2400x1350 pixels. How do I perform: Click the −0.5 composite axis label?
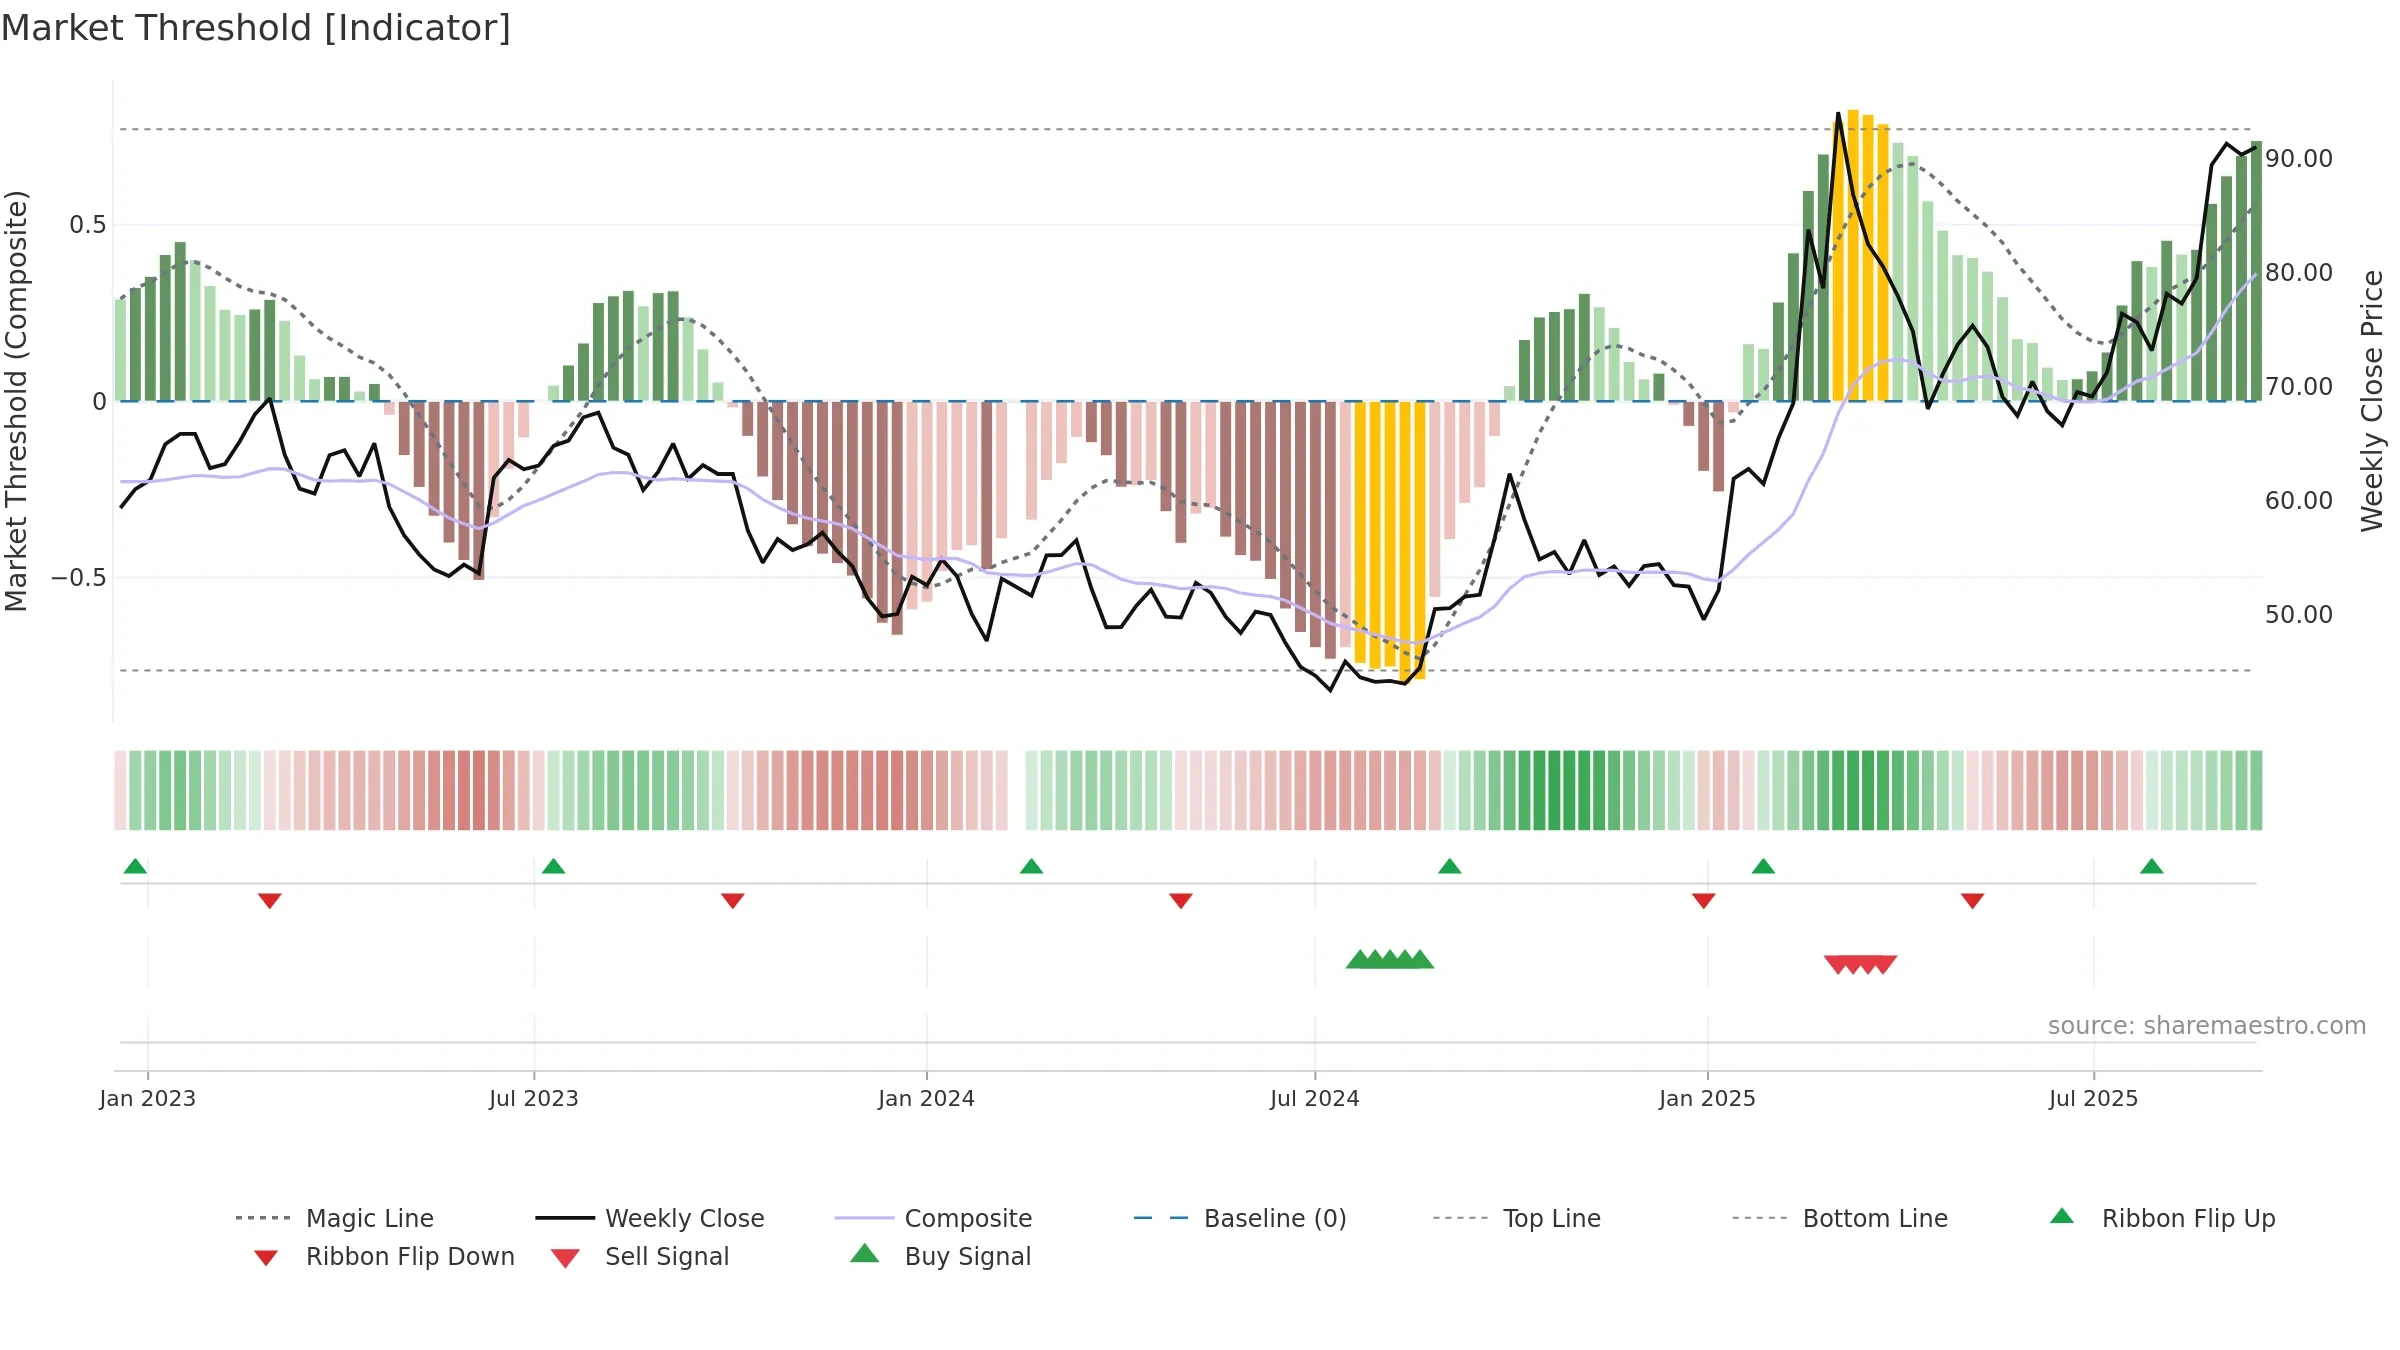coord(78,577)
